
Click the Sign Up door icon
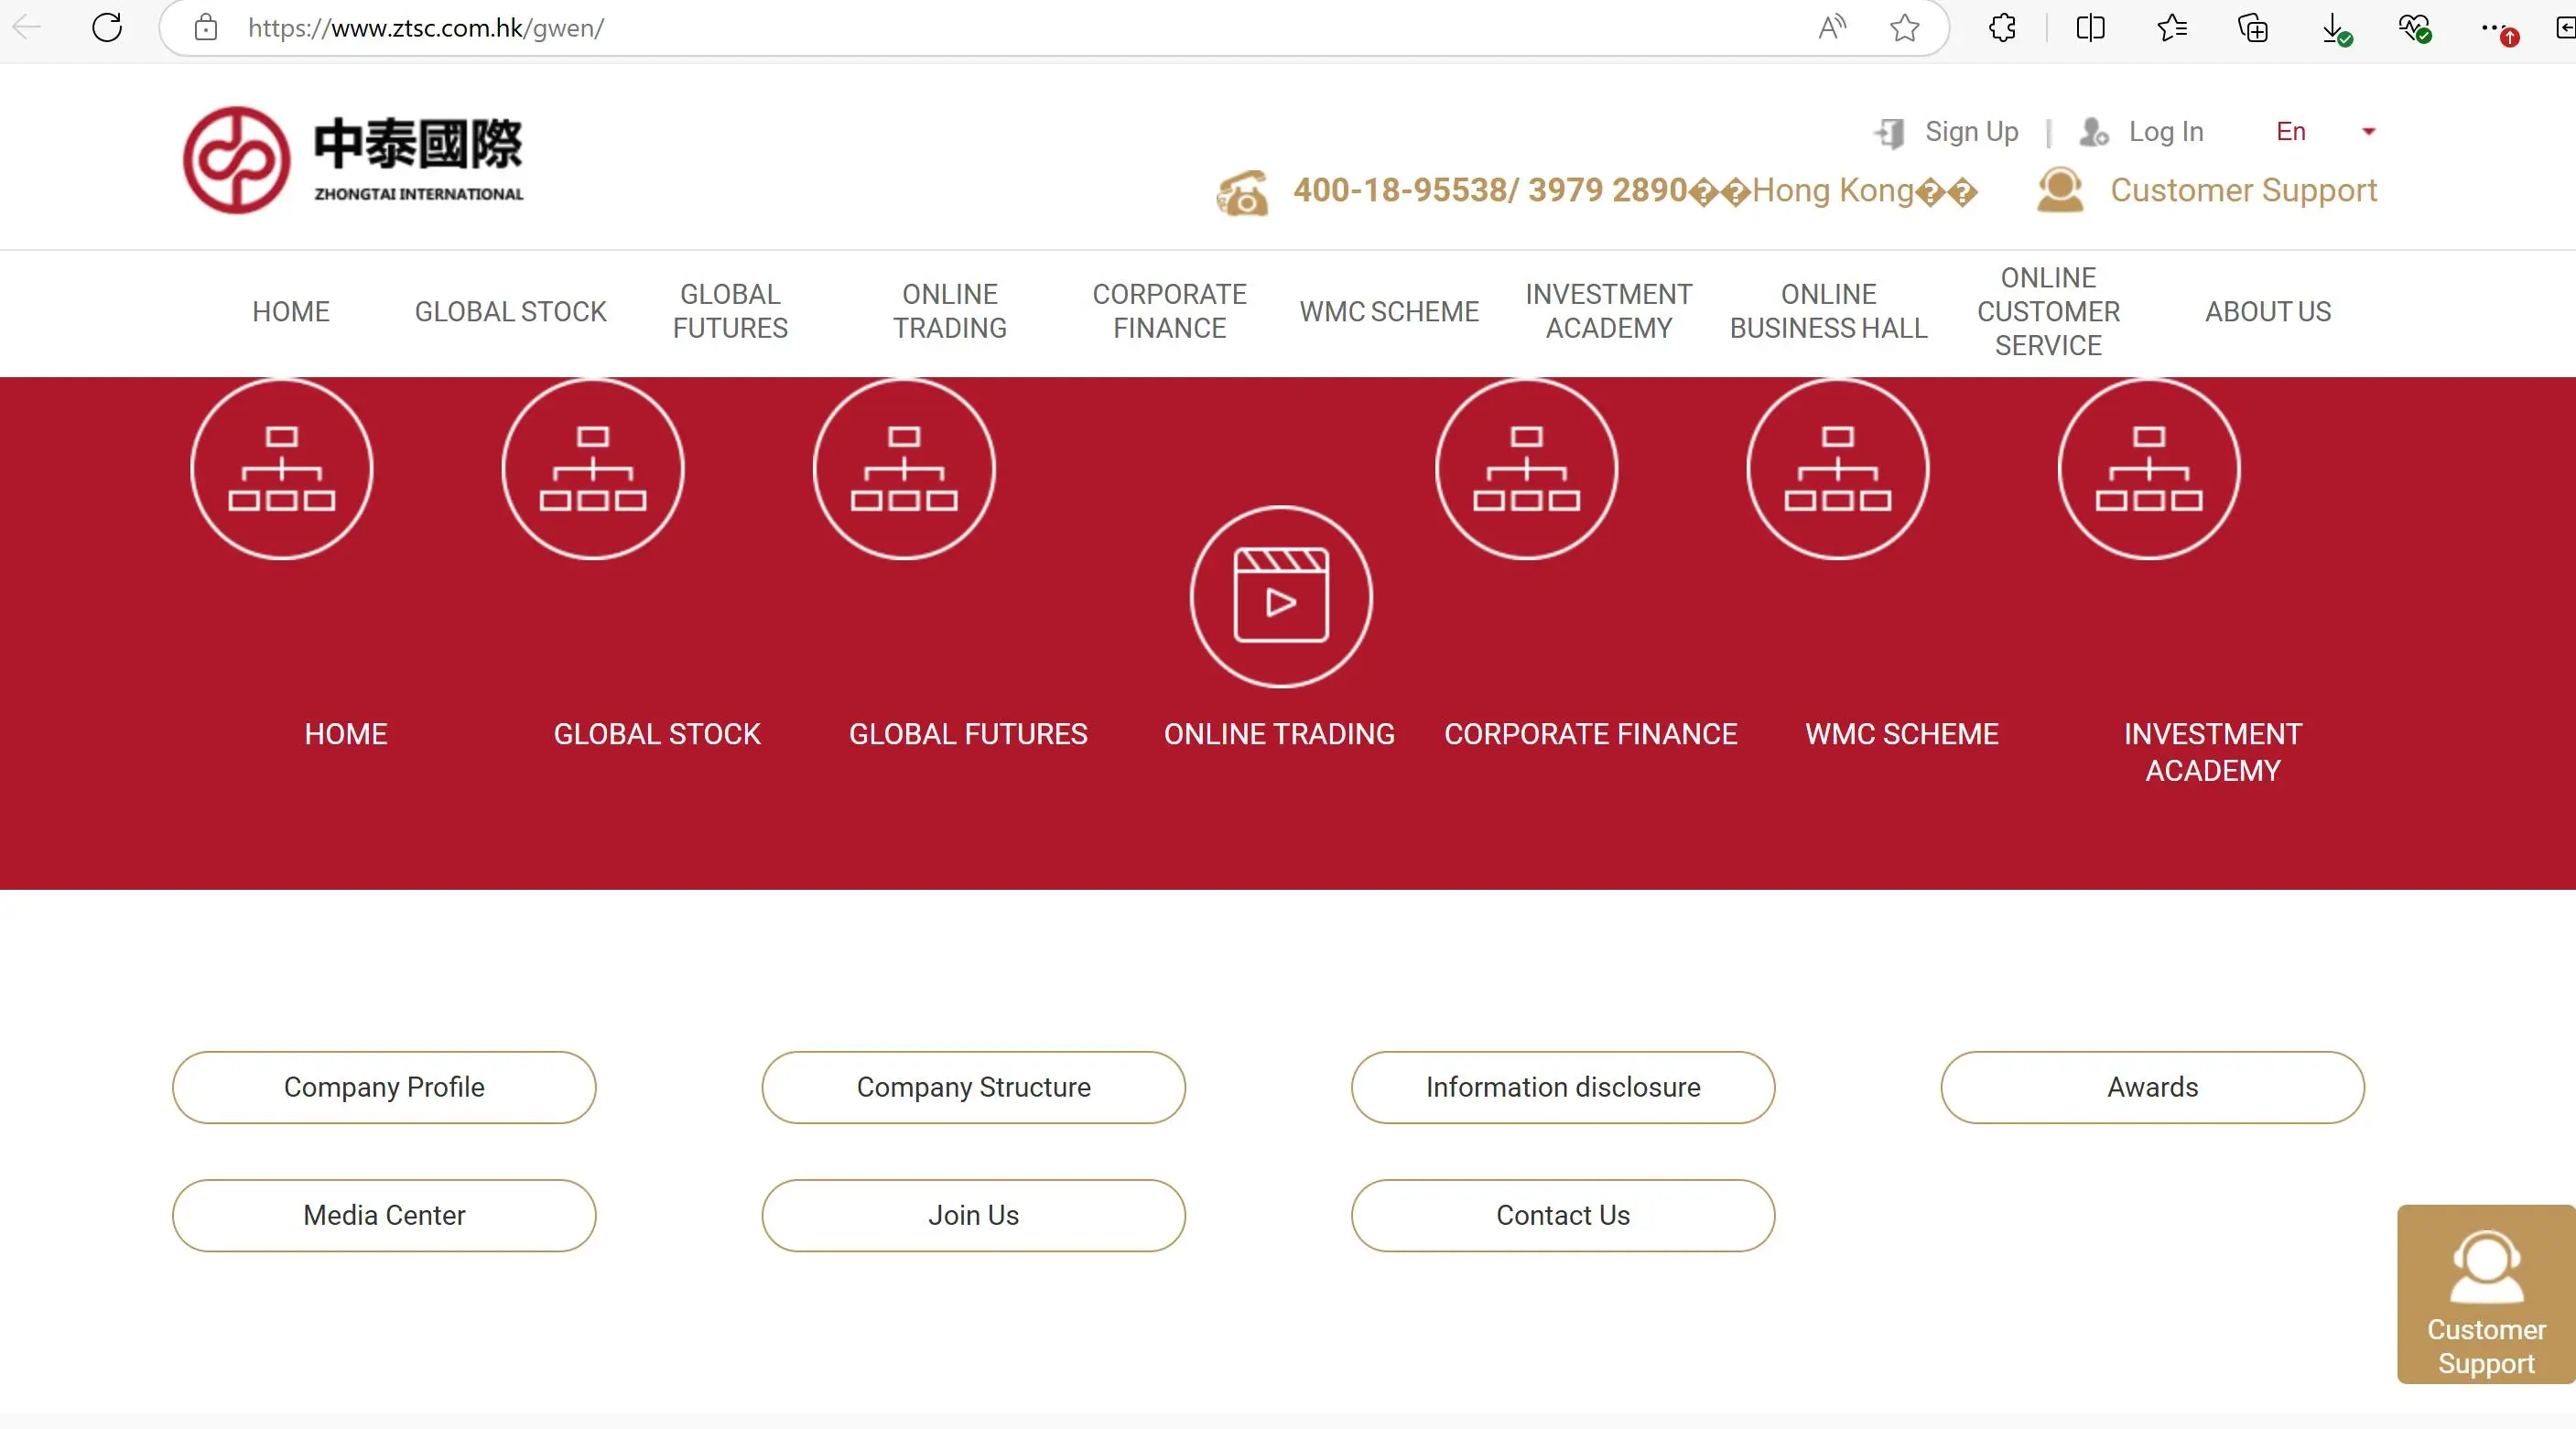(1890, 132)
